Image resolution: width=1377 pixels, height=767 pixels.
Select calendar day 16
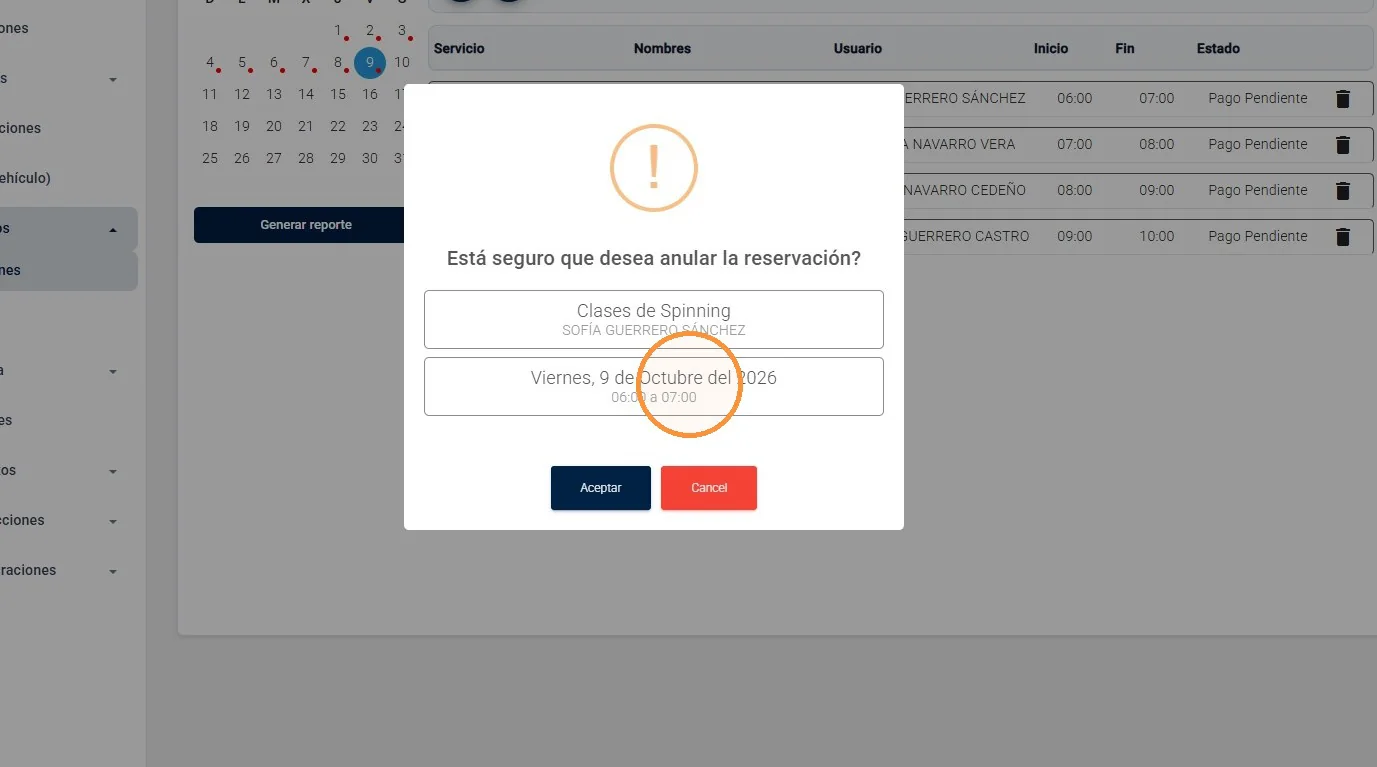pos(370,94)
